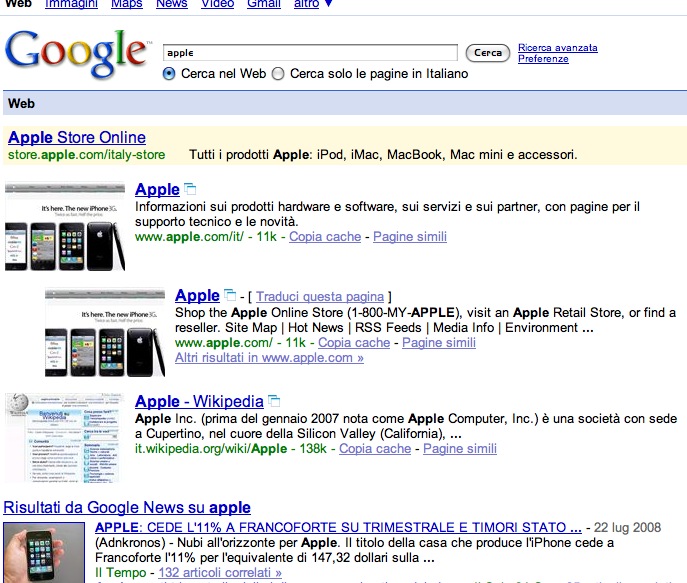Open 132 articoli correlati link

point(220,572)
